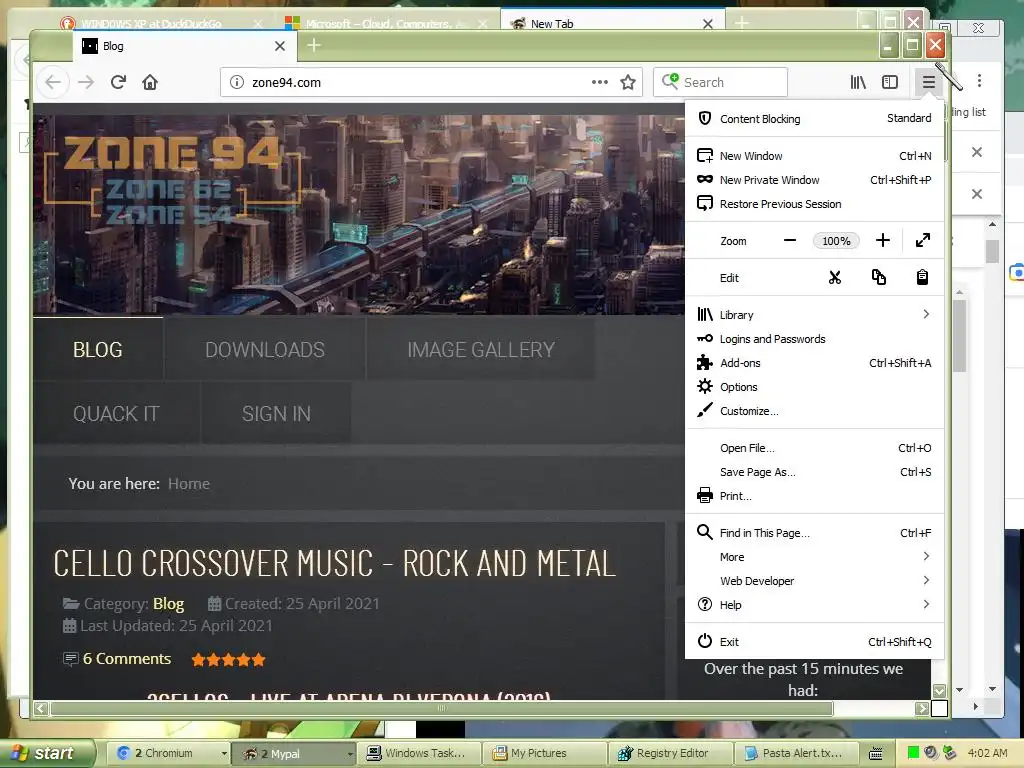
Task: Open page actions three-dot menu in address bar
Action: [600, 82]
